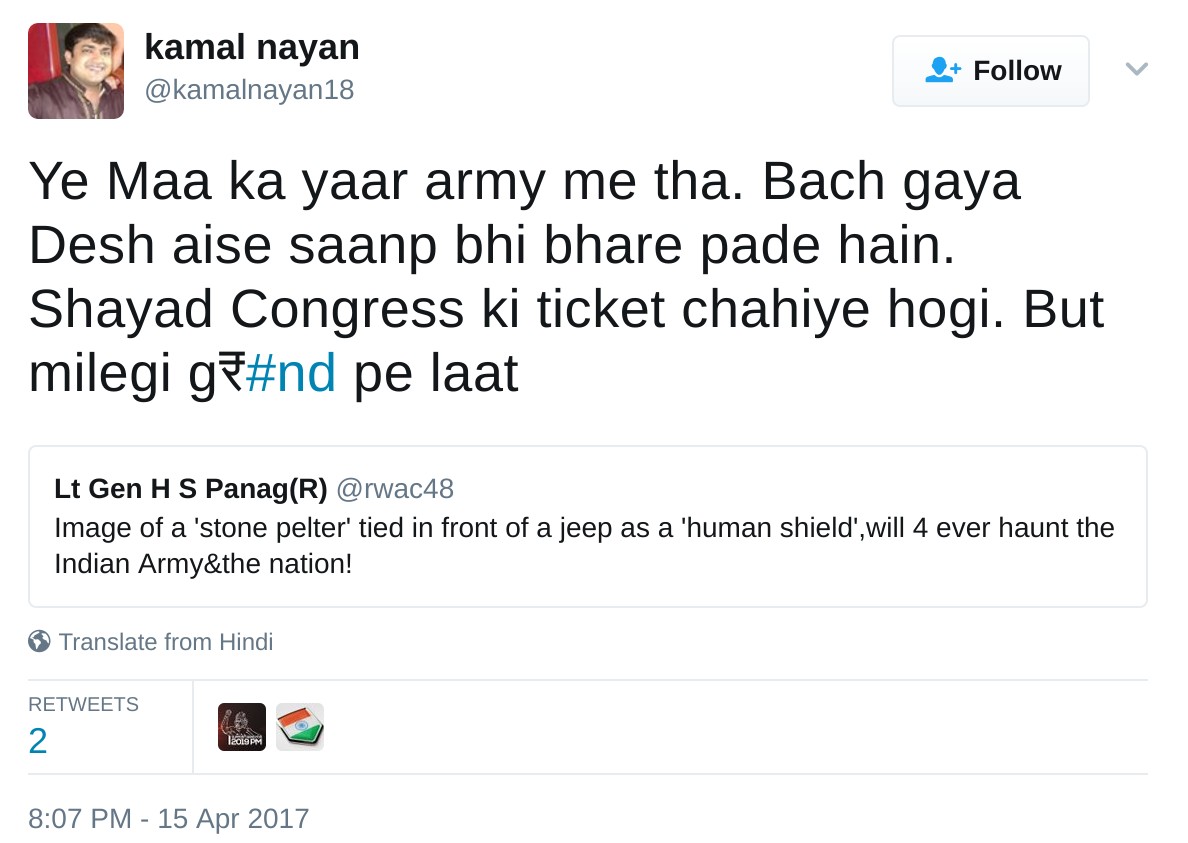Viewport: 1188px width, 843px height.
Task: Follow the kamal nayan account
Action: point(990,71)
